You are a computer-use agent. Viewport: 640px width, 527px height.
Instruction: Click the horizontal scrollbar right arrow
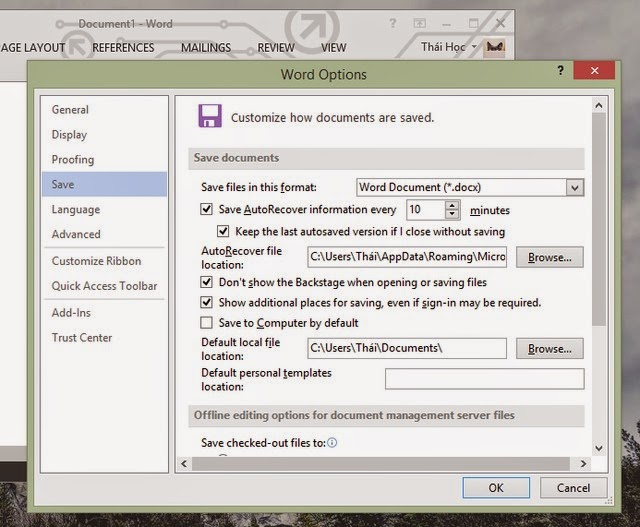pyautogui.click(x=583, y=463)
